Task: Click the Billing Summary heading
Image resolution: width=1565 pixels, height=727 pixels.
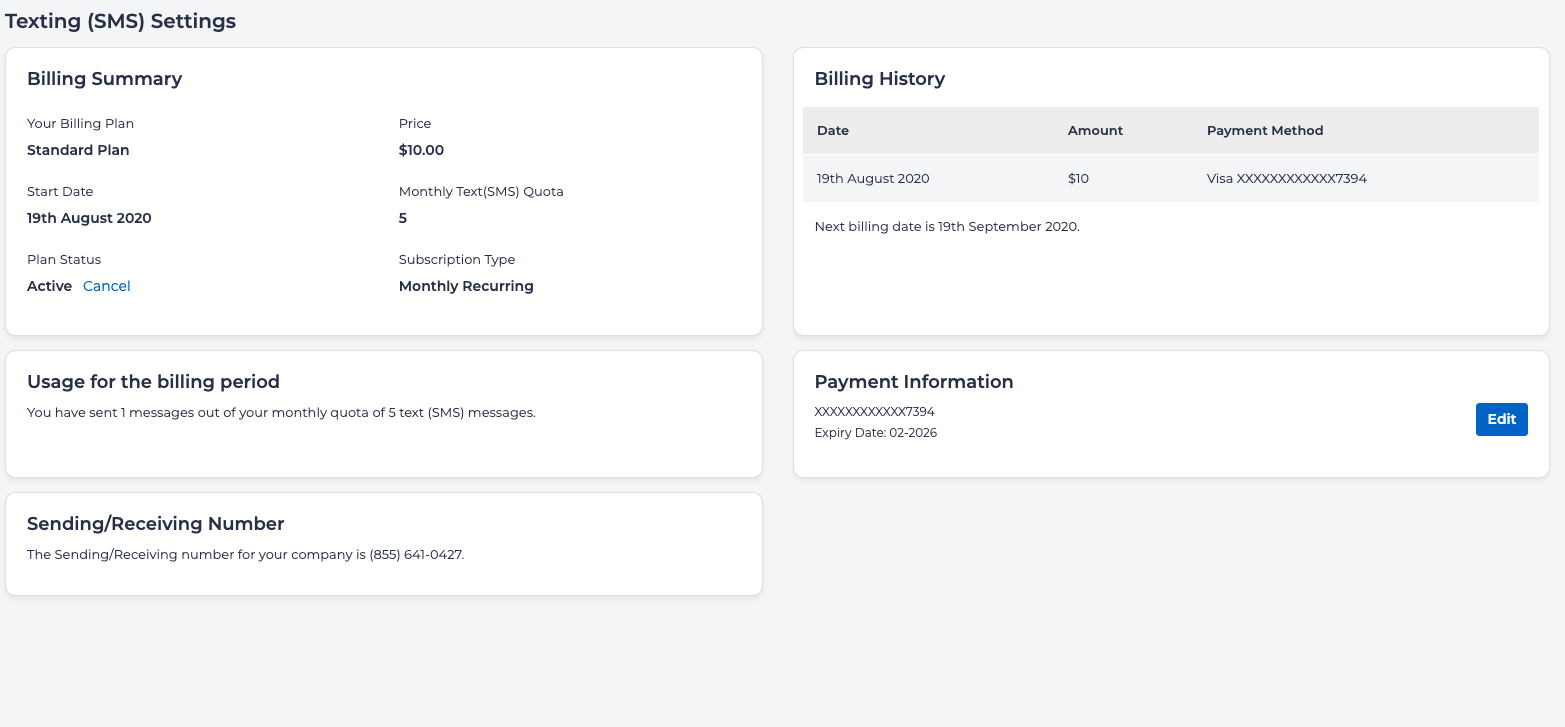Action: pos(104,79)
